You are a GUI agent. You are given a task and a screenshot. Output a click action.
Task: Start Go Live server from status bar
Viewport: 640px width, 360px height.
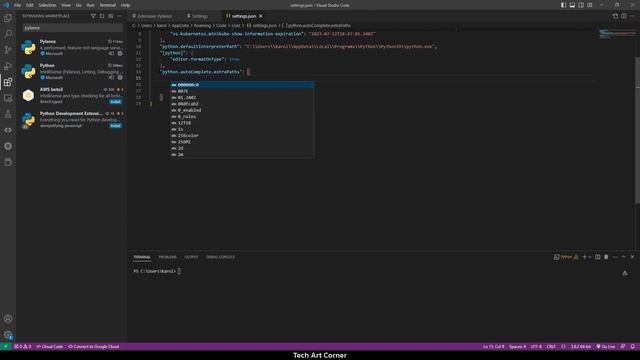pos(606,347)
